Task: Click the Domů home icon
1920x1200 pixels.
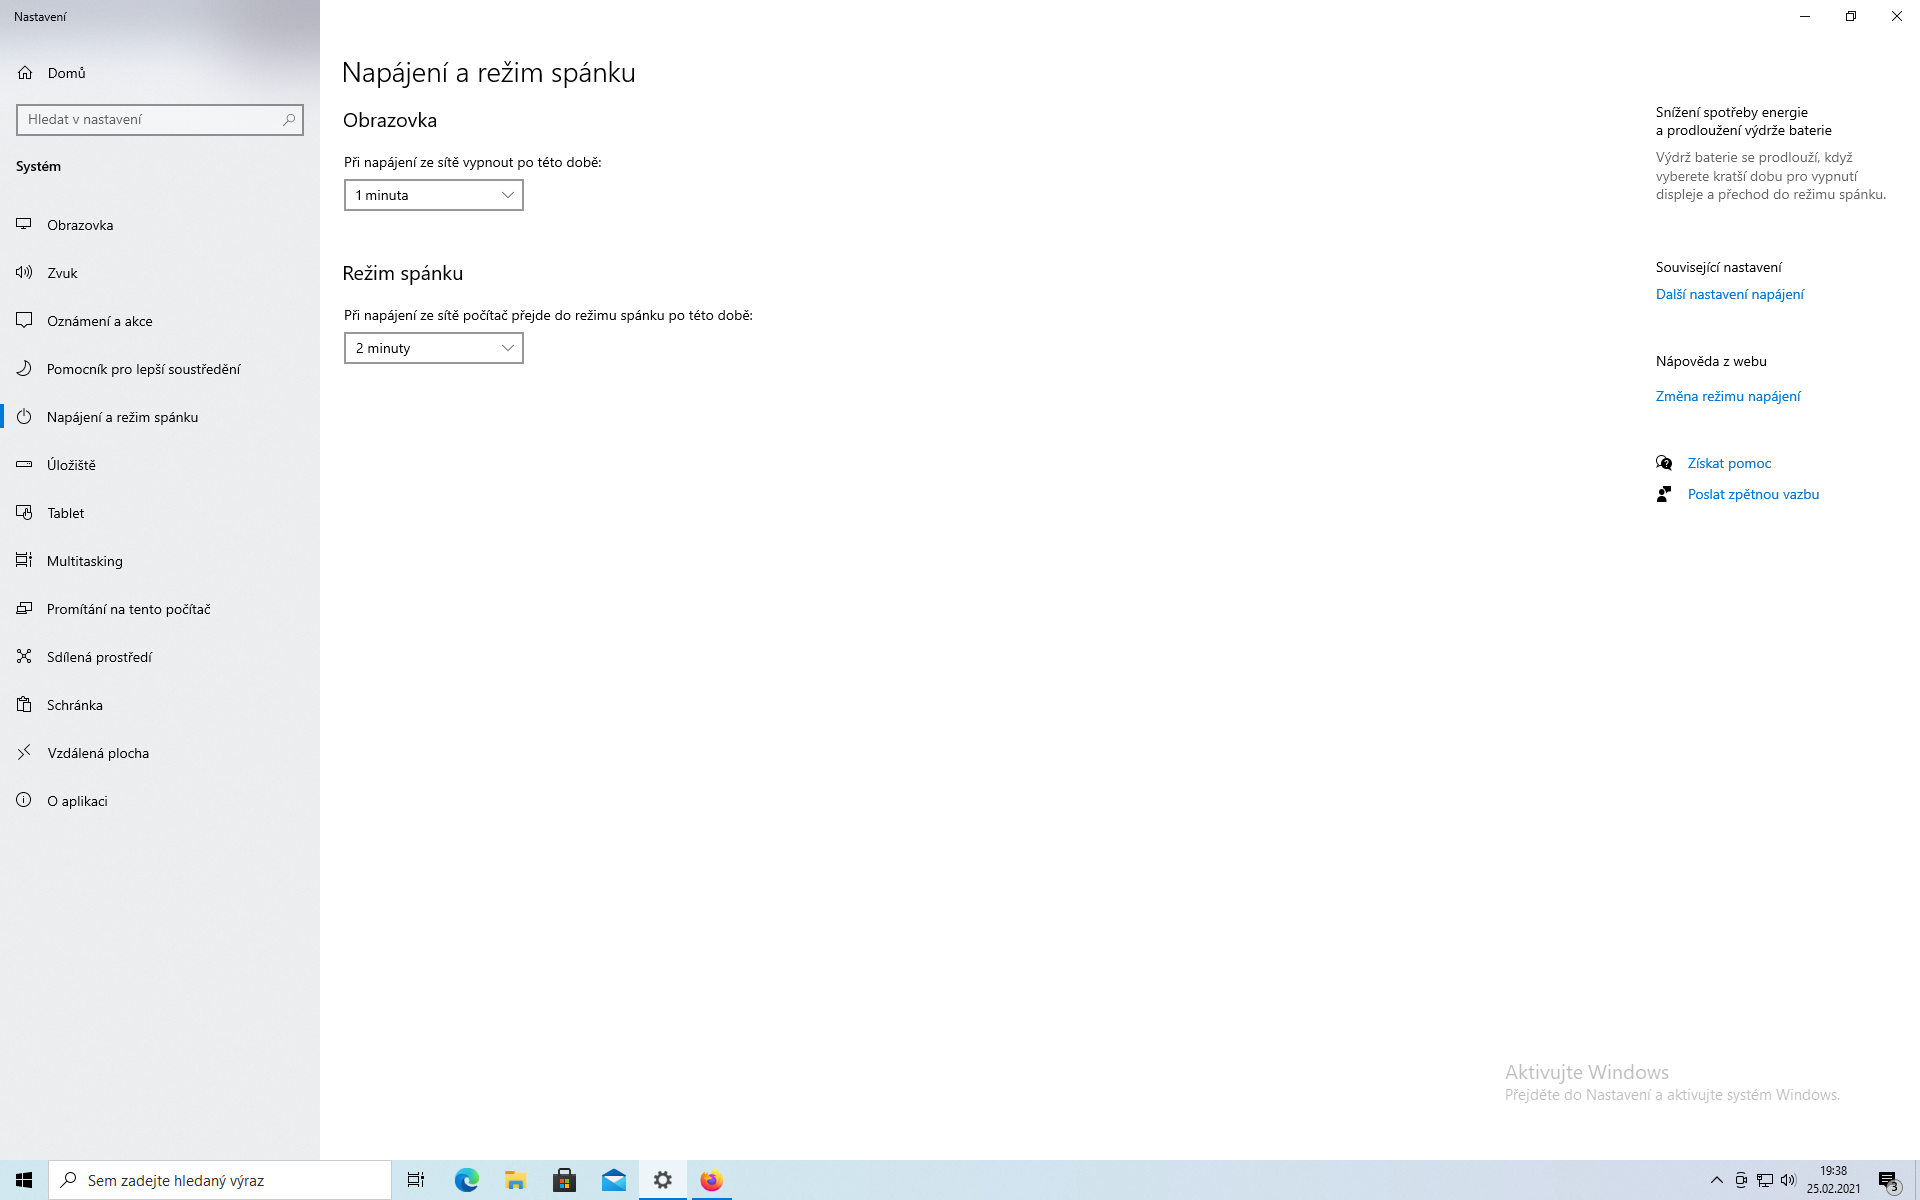Action: 25,73
